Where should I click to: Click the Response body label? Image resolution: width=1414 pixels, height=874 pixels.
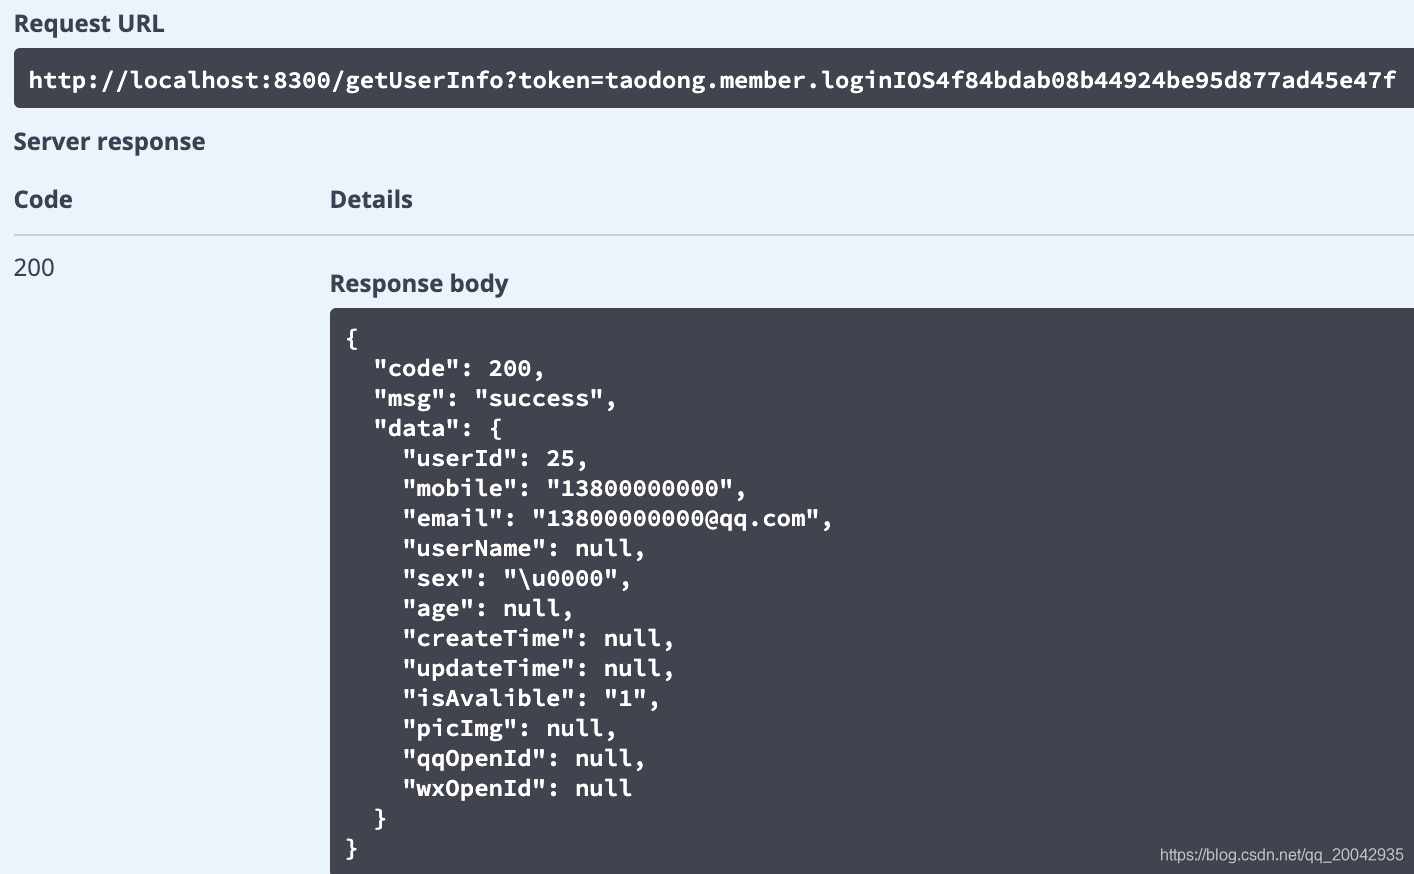tap(419, 284)
